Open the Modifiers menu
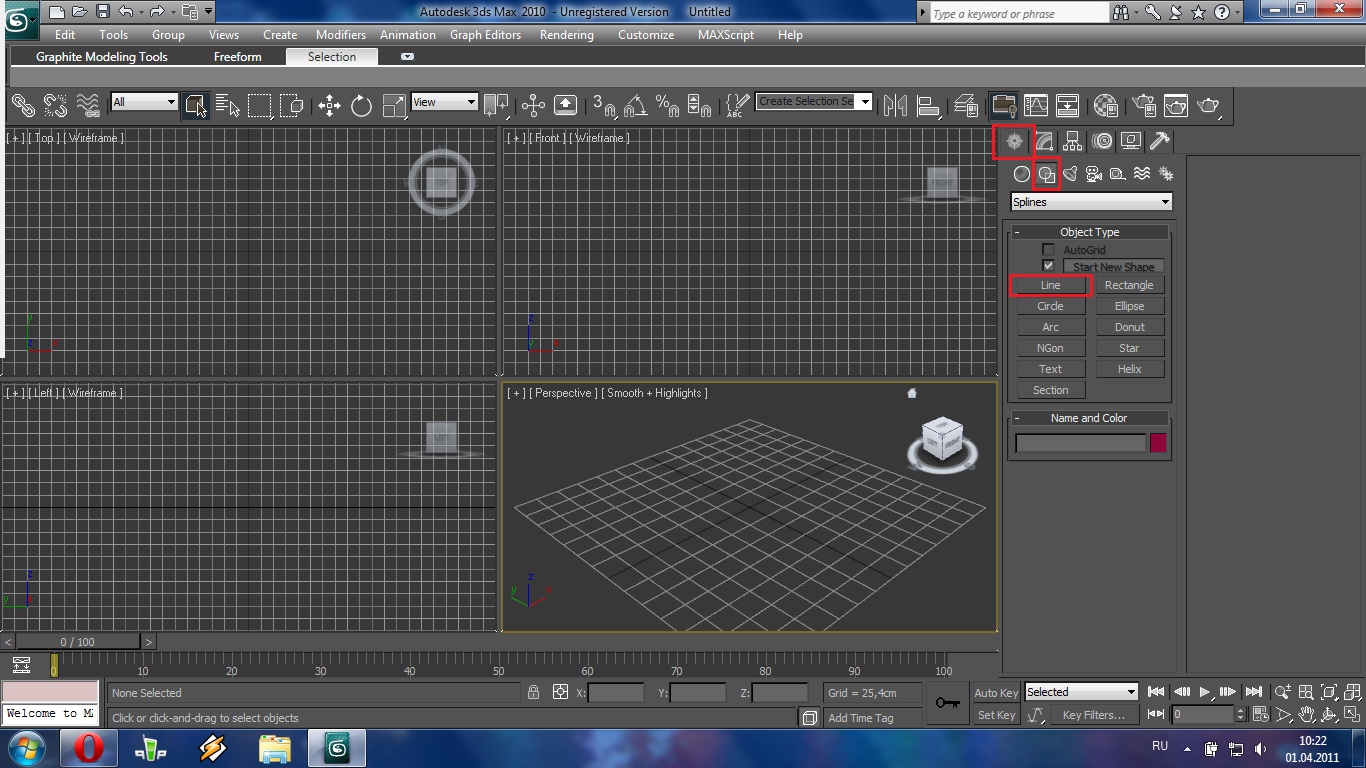 [340, 35]
